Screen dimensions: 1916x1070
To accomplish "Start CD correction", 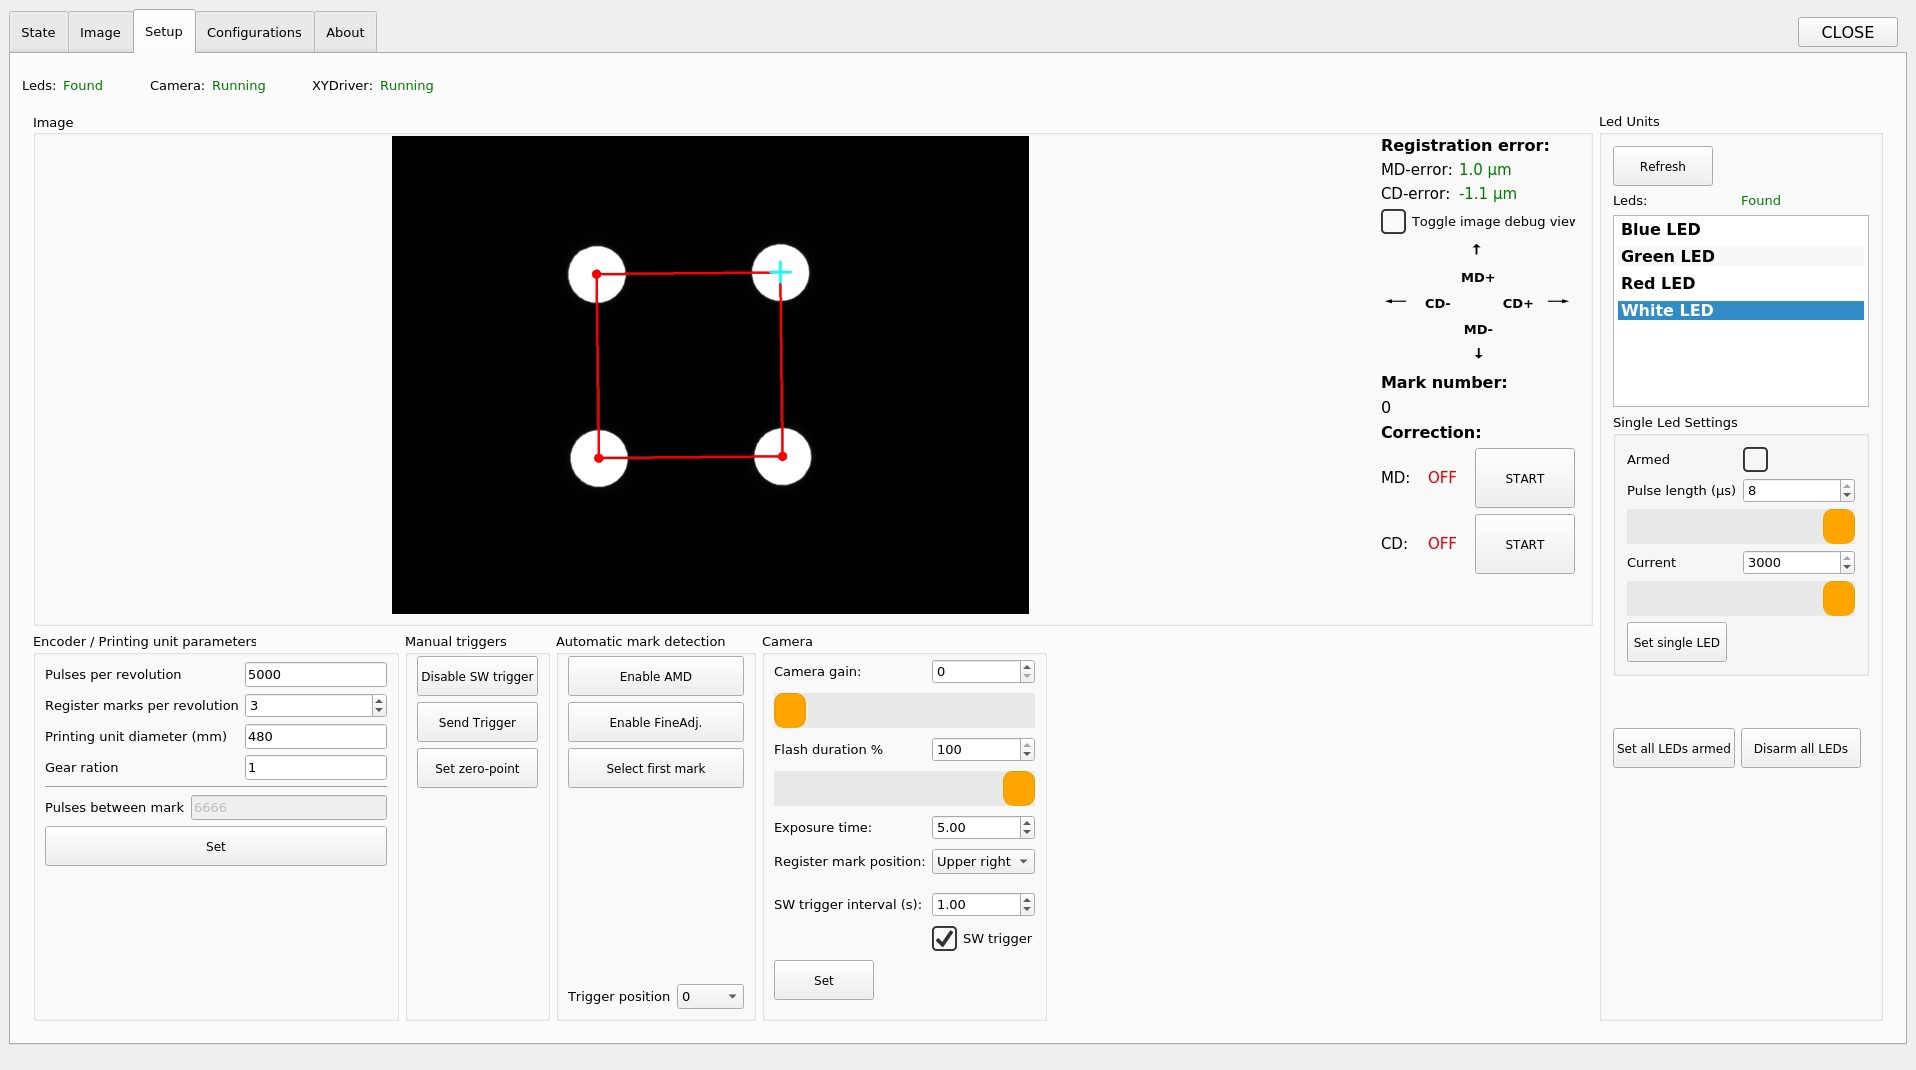I will coord(1524,545).
